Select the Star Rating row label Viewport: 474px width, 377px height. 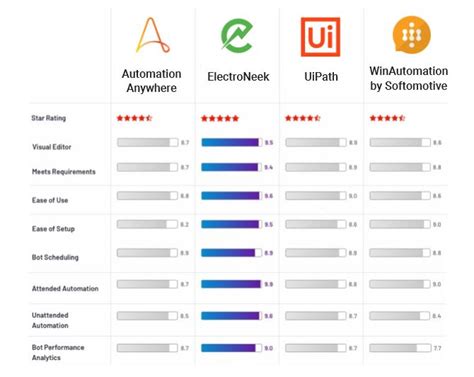tap(49, 118)
